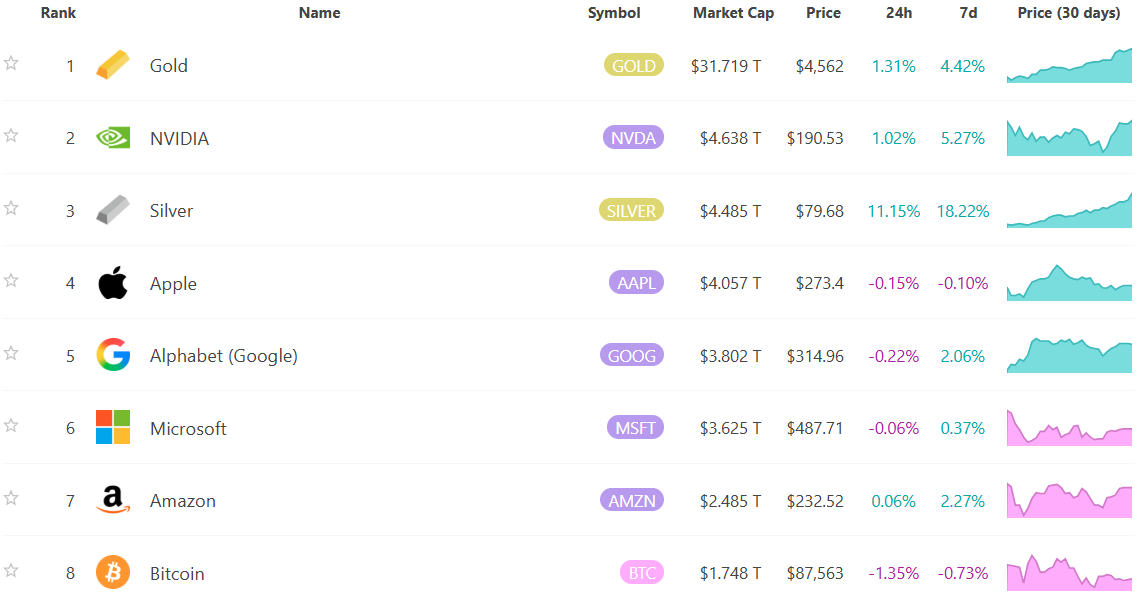
Task: Click the AAPL symbol badge
Action: coord(636,283)
